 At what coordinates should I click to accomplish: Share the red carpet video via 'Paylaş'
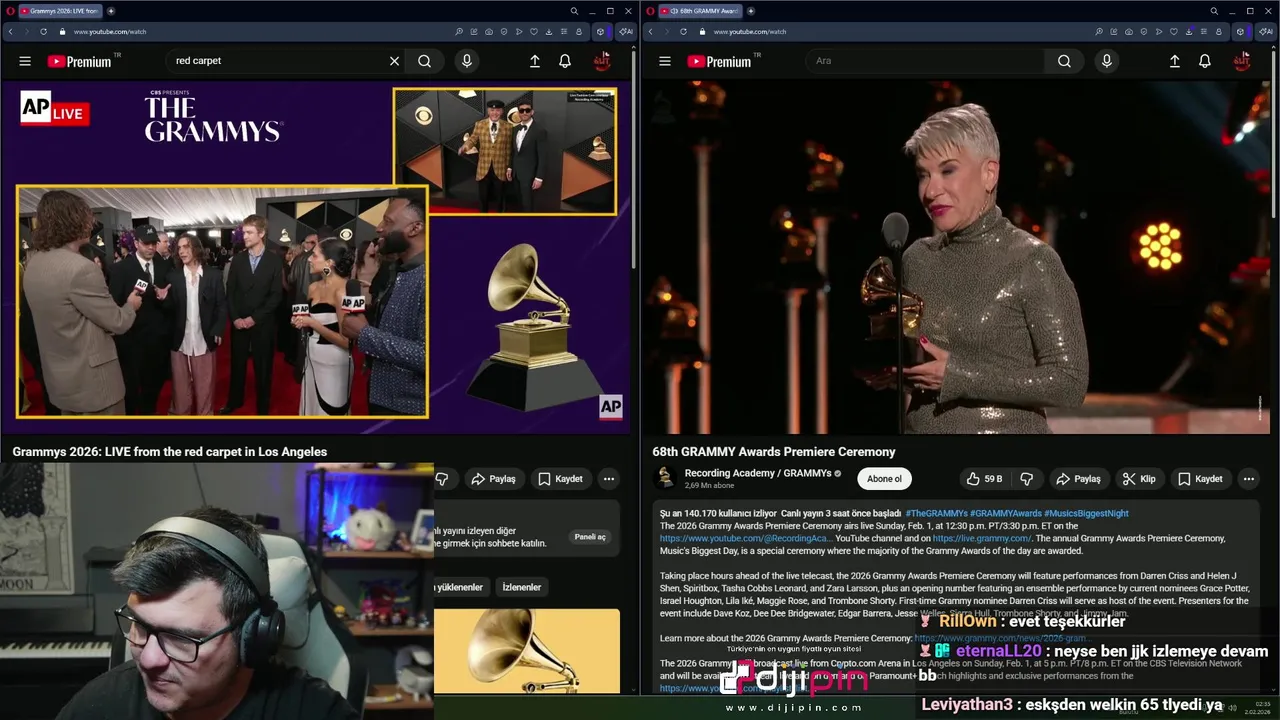(x=494, y=479)
